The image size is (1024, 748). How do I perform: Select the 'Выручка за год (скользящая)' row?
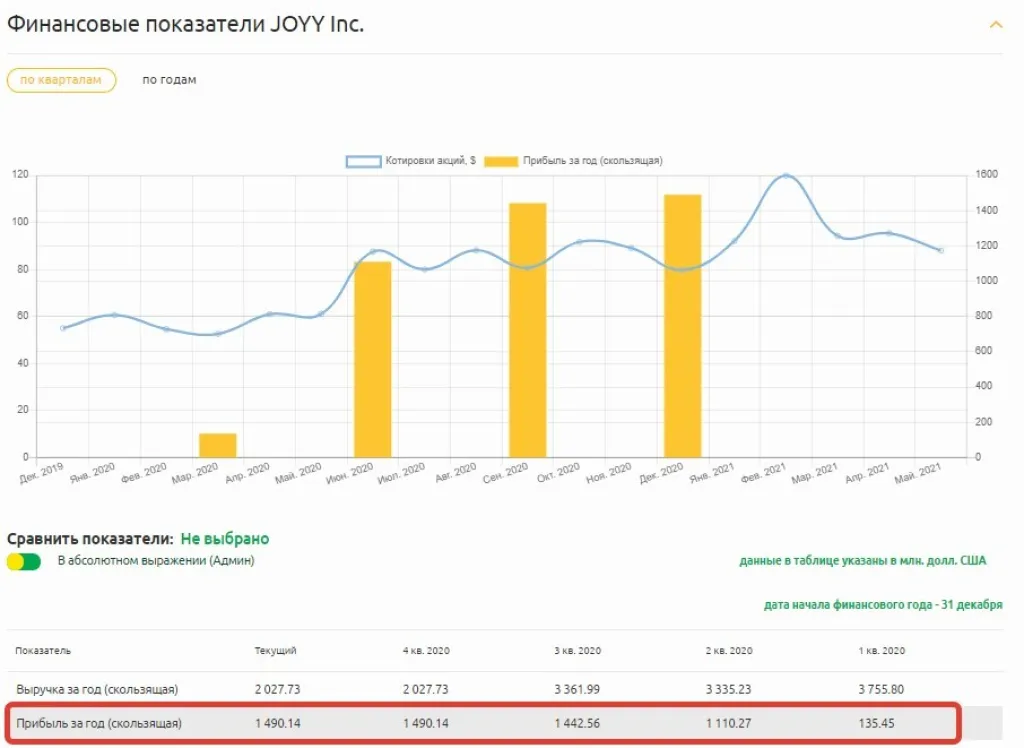pos(97,689)
